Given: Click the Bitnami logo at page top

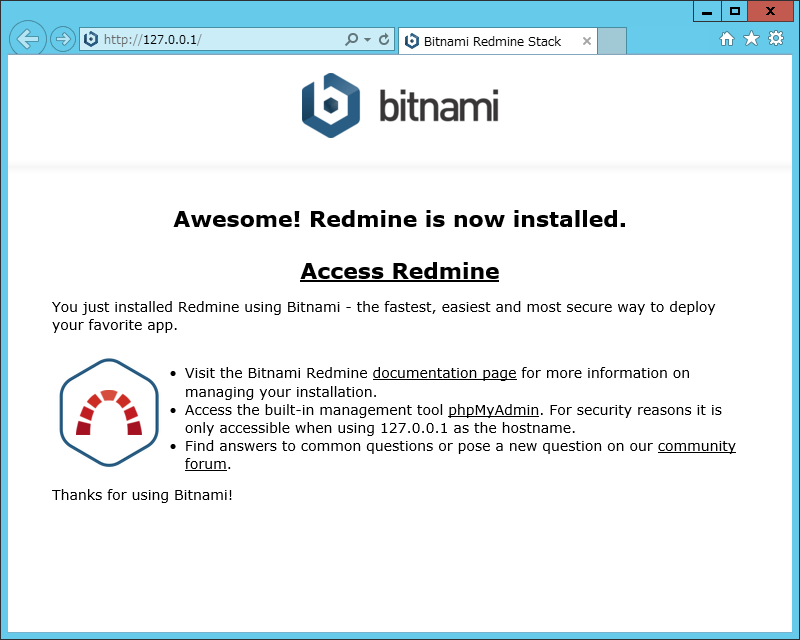Looking at the screenshot, I should [x=400, y=106].
